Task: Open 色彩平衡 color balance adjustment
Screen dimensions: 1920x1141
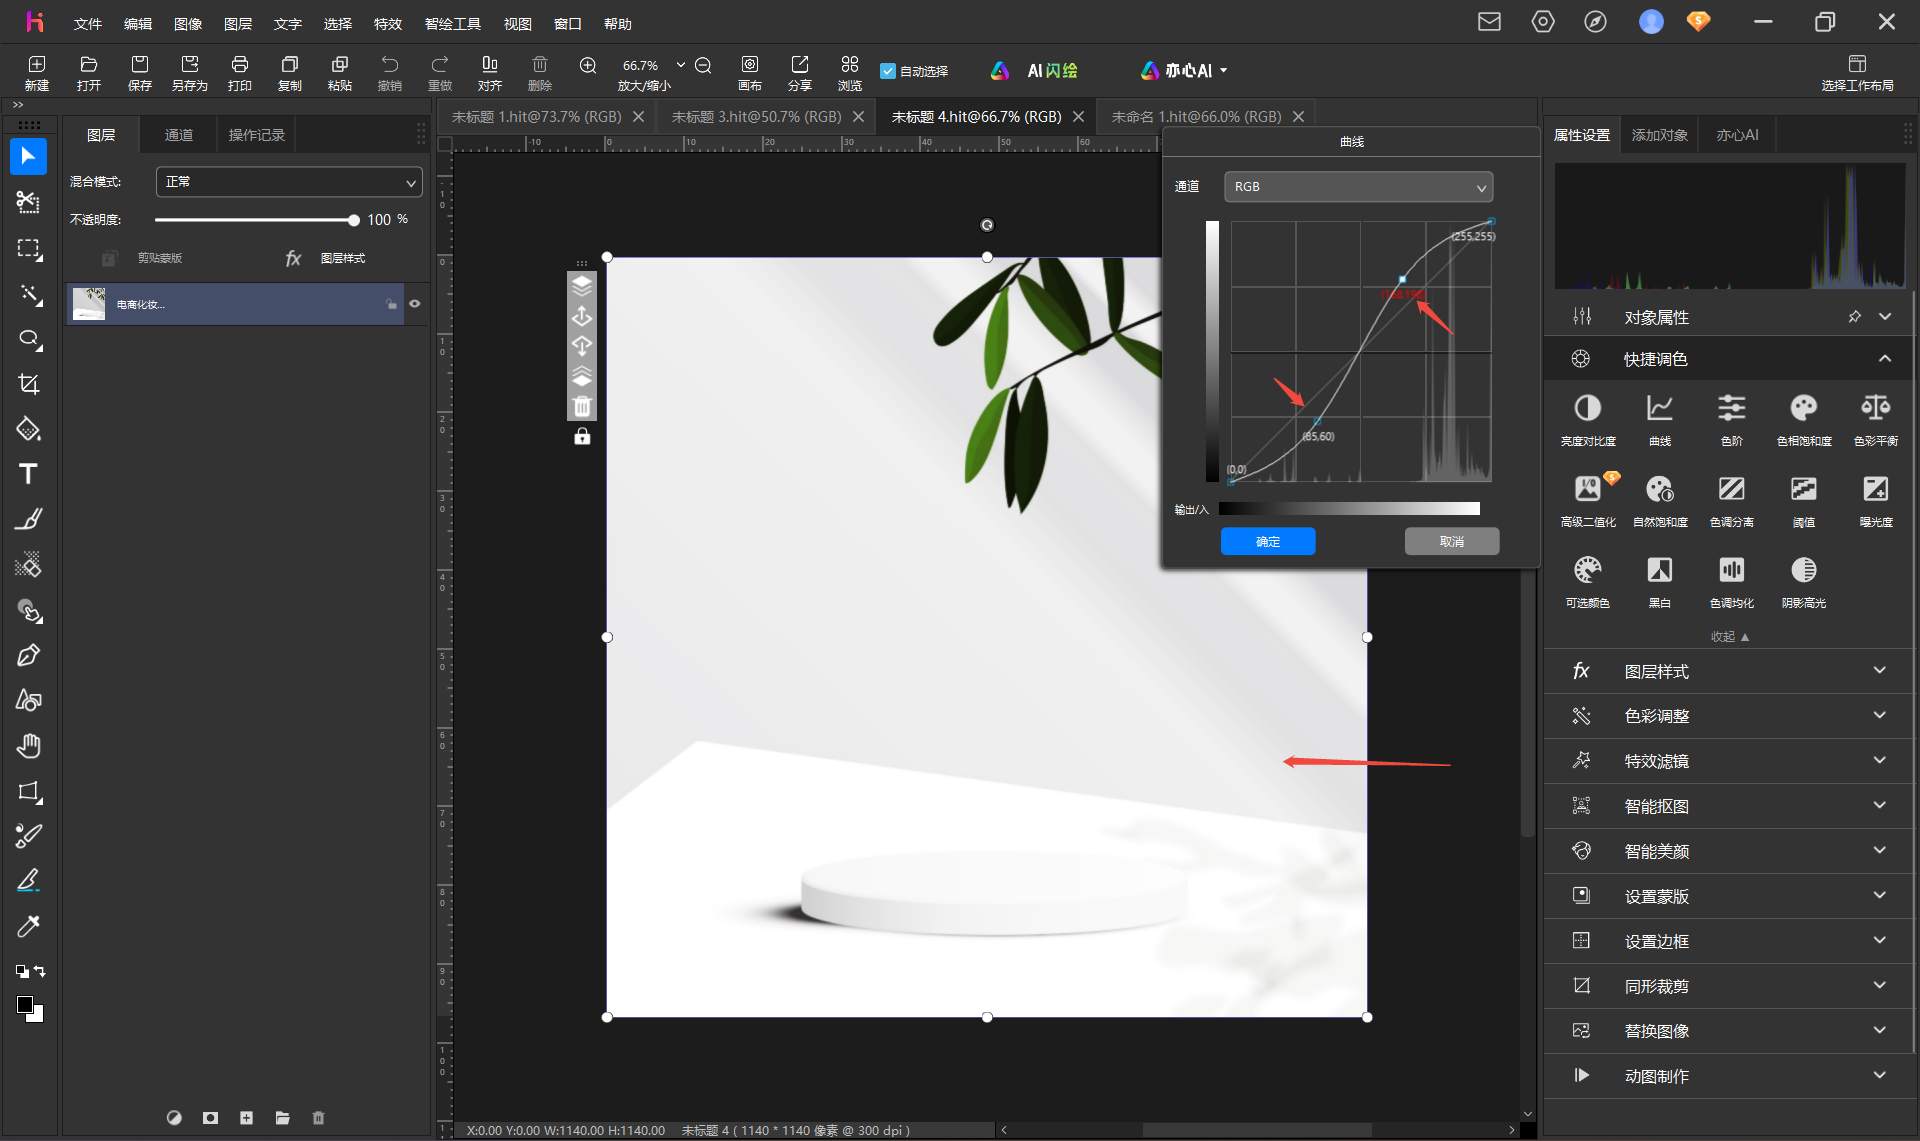Action: tap(1876, 418)
